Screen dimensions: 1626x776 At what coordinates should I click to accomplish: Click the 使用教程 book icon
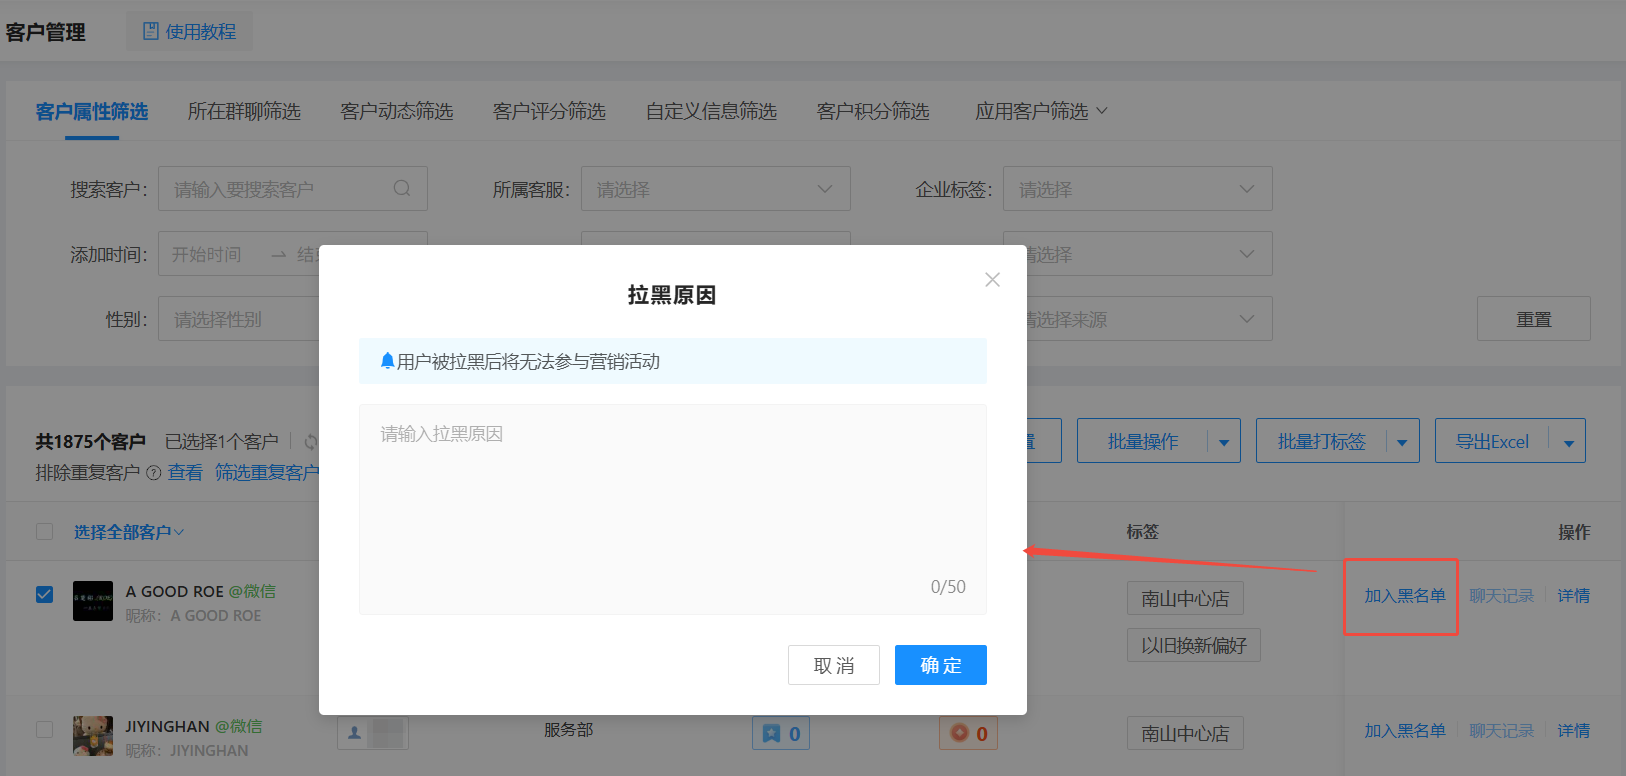(x=151, y=32)
